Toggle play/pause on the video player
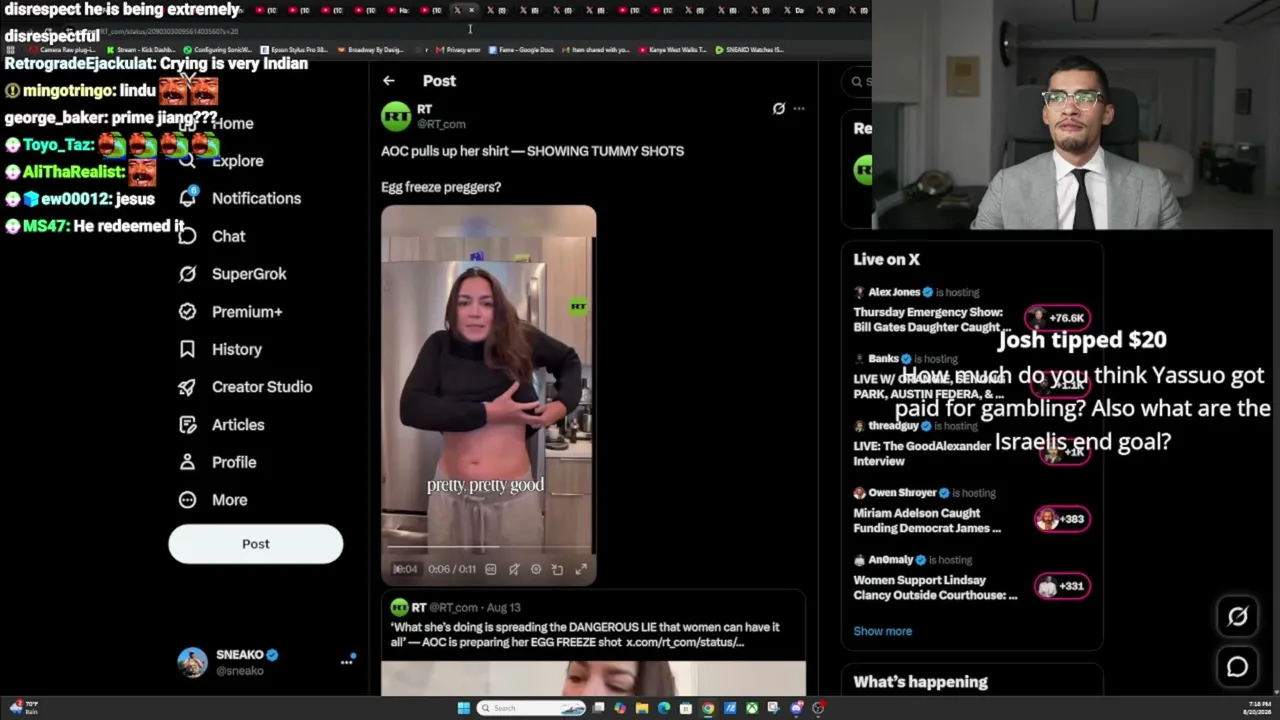 click(398, 569)
